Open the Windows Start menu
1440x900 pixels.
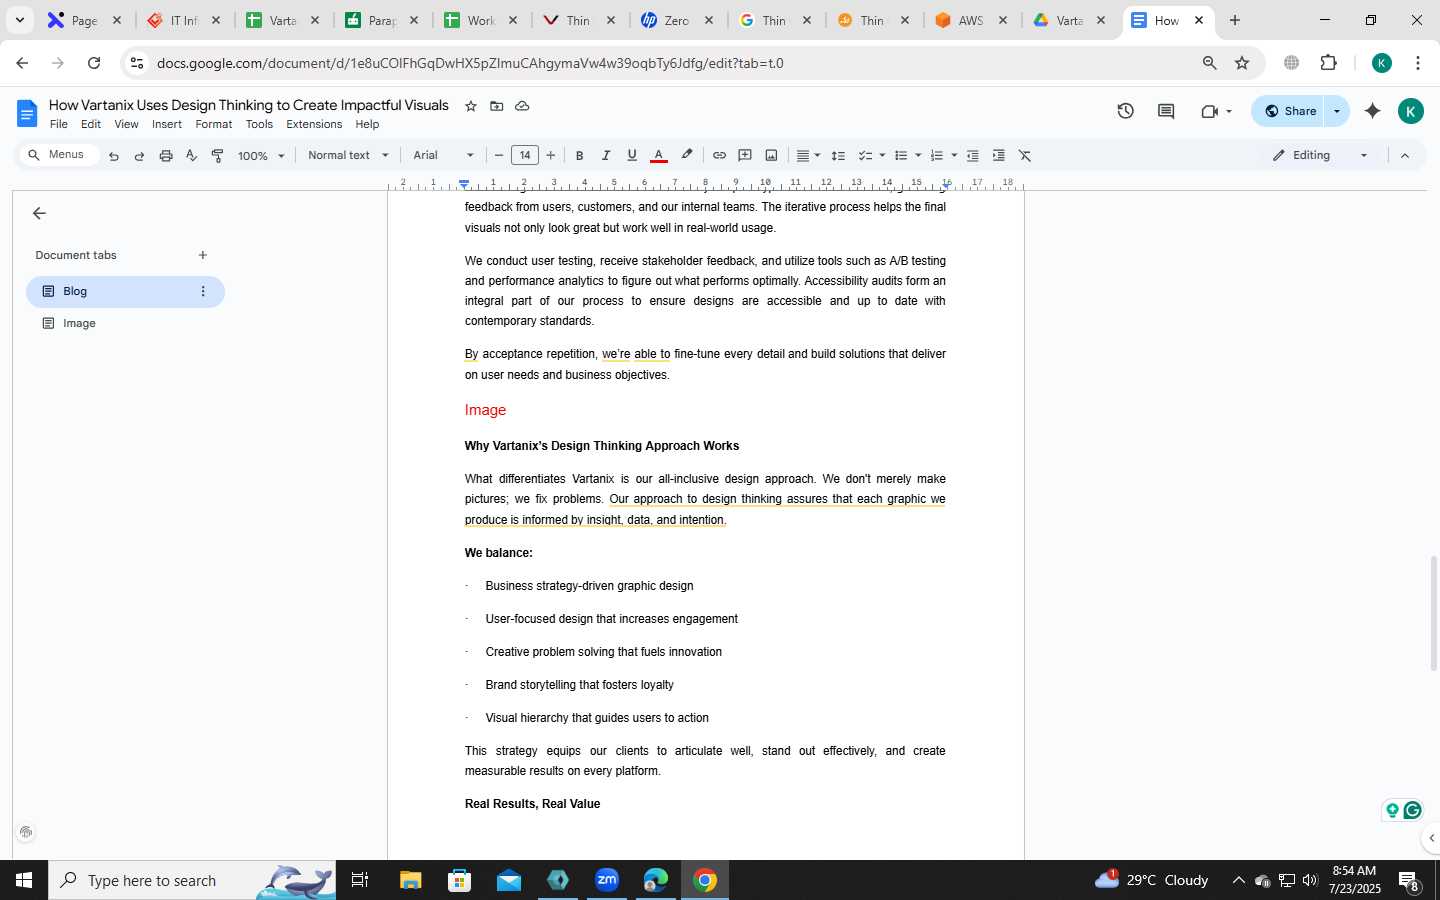(x=24, y=880)
